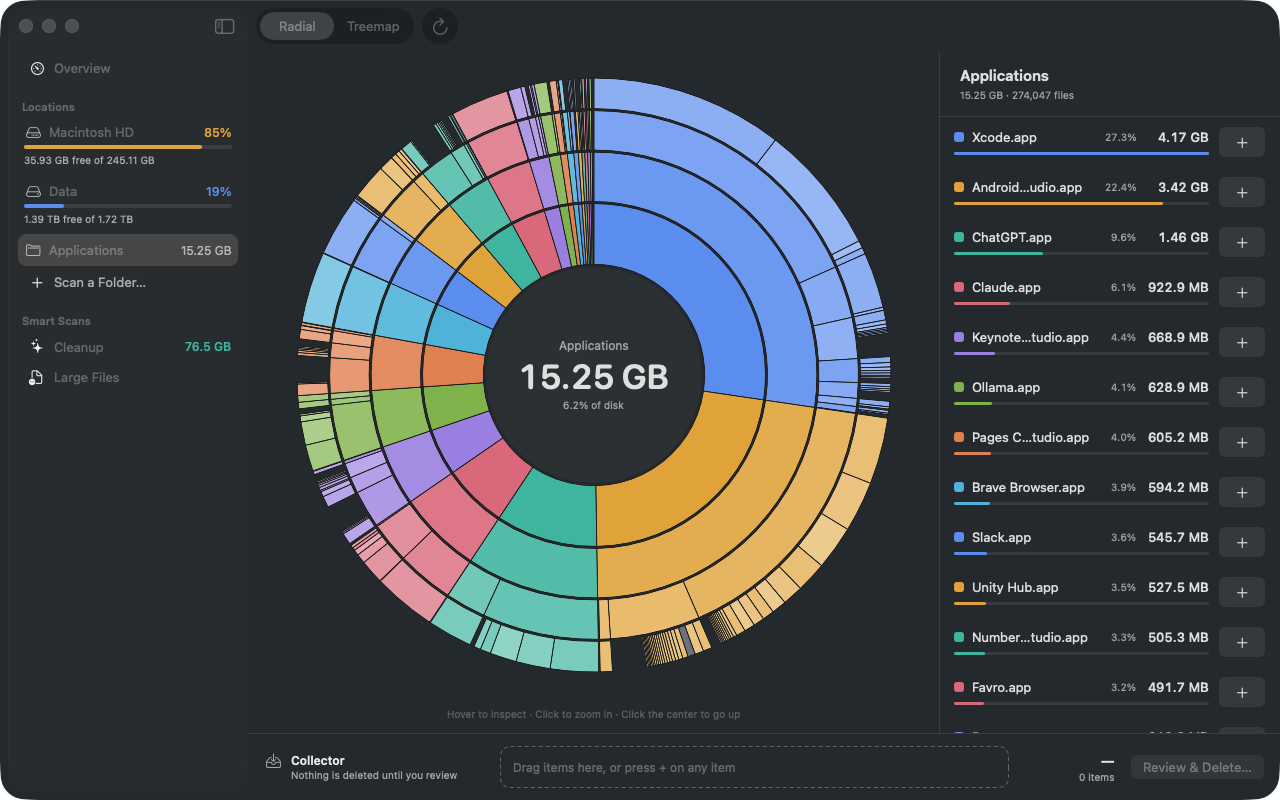The height and width of the screenshot is (800, 1280).
Task: Open the Cleanup smart scan
Action: click(128, 347)
